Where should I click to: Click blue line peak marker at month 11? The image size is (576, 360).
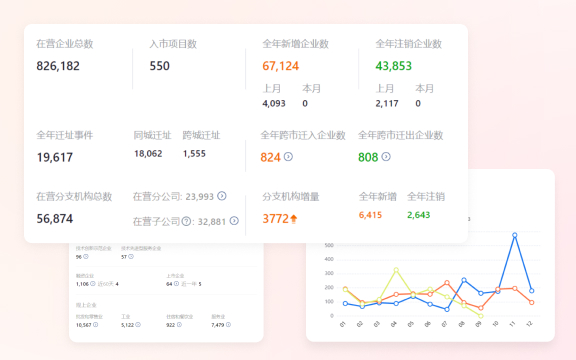point(515,235)
